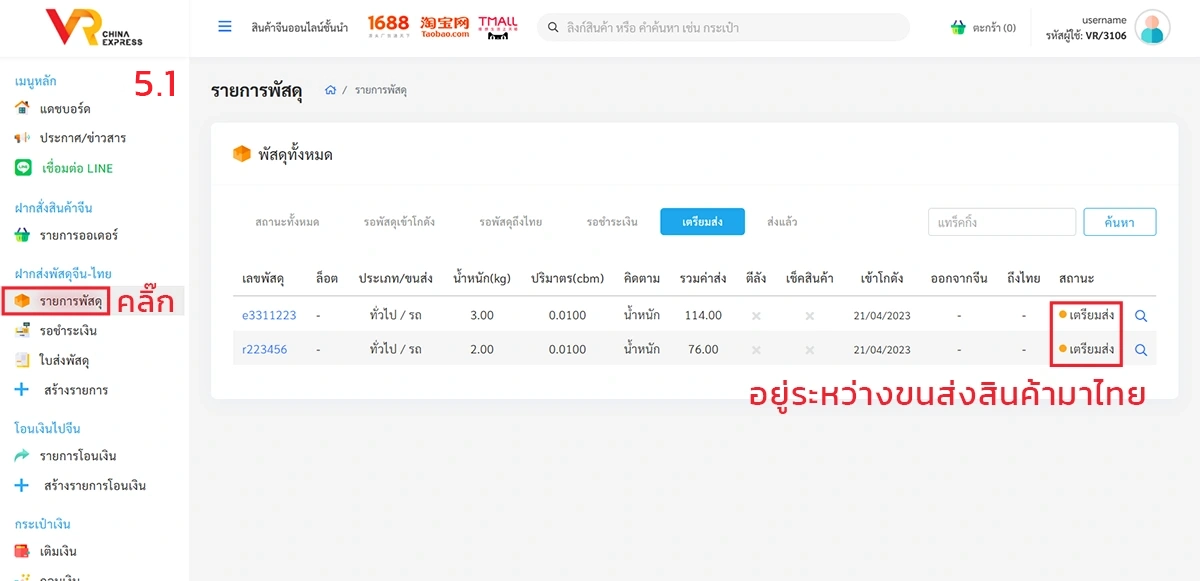This screenshot has width=1200, height=581.
Task: Click the hamburger menu icon
Action: [x=225, y=27]
